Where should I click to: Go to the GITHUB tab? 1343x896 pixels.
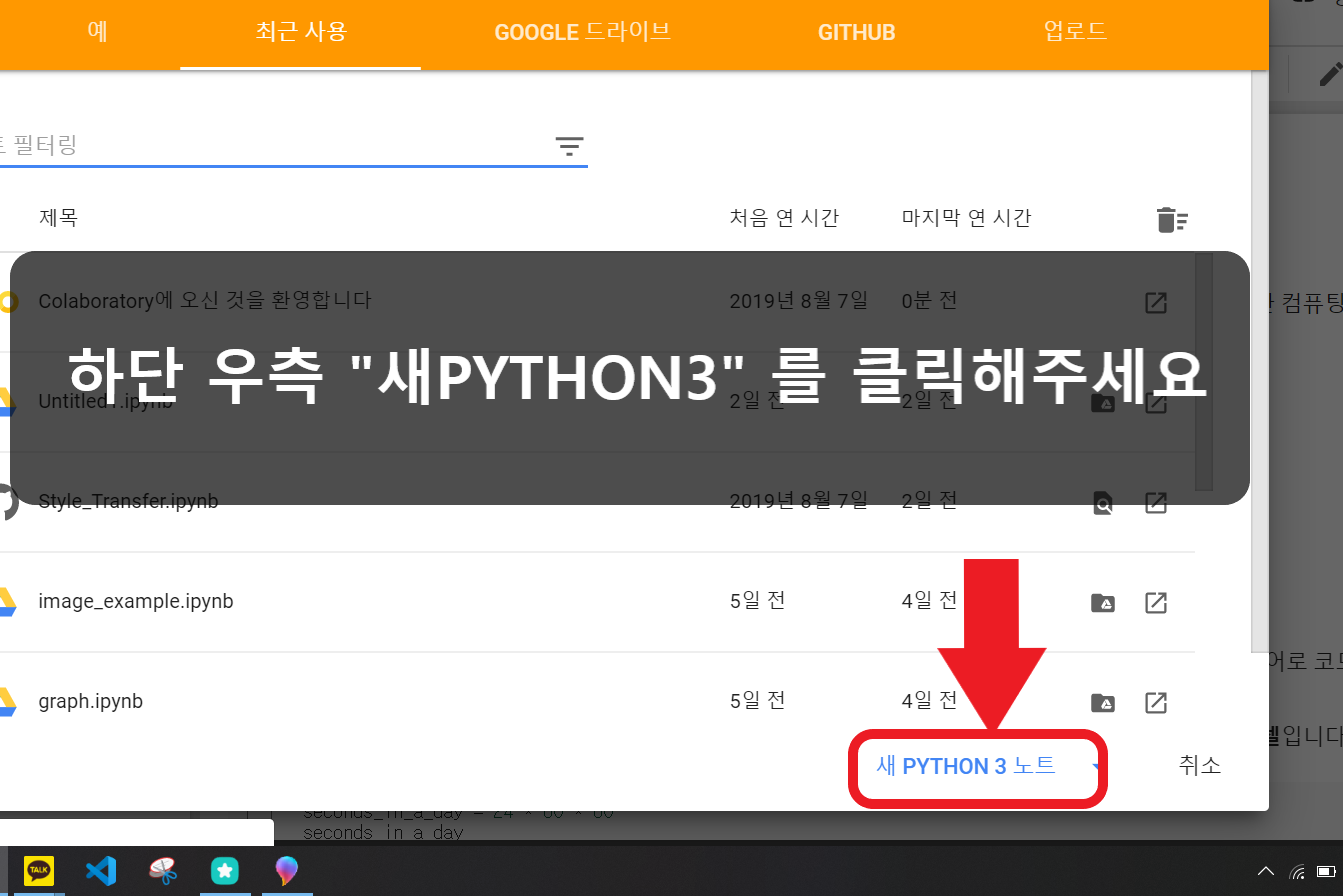[x=856, y=32]
